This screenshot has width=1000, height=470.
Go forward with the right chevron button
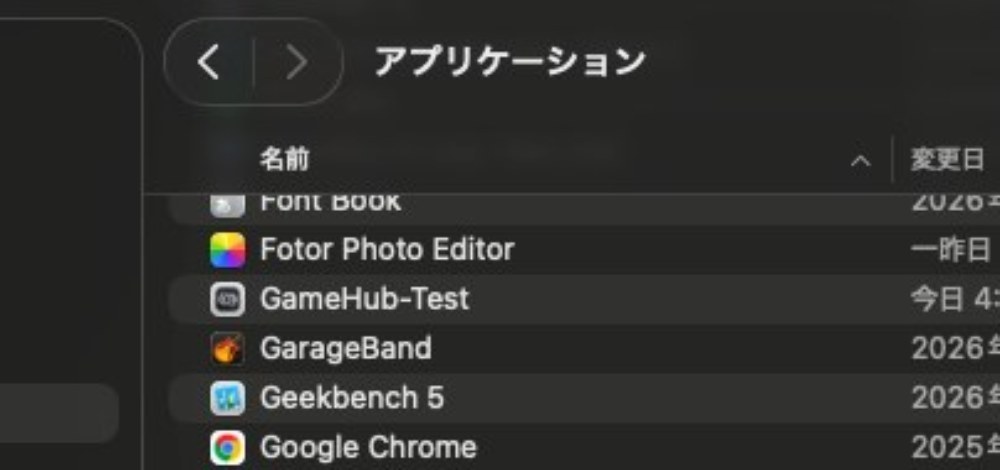[297, 62]
